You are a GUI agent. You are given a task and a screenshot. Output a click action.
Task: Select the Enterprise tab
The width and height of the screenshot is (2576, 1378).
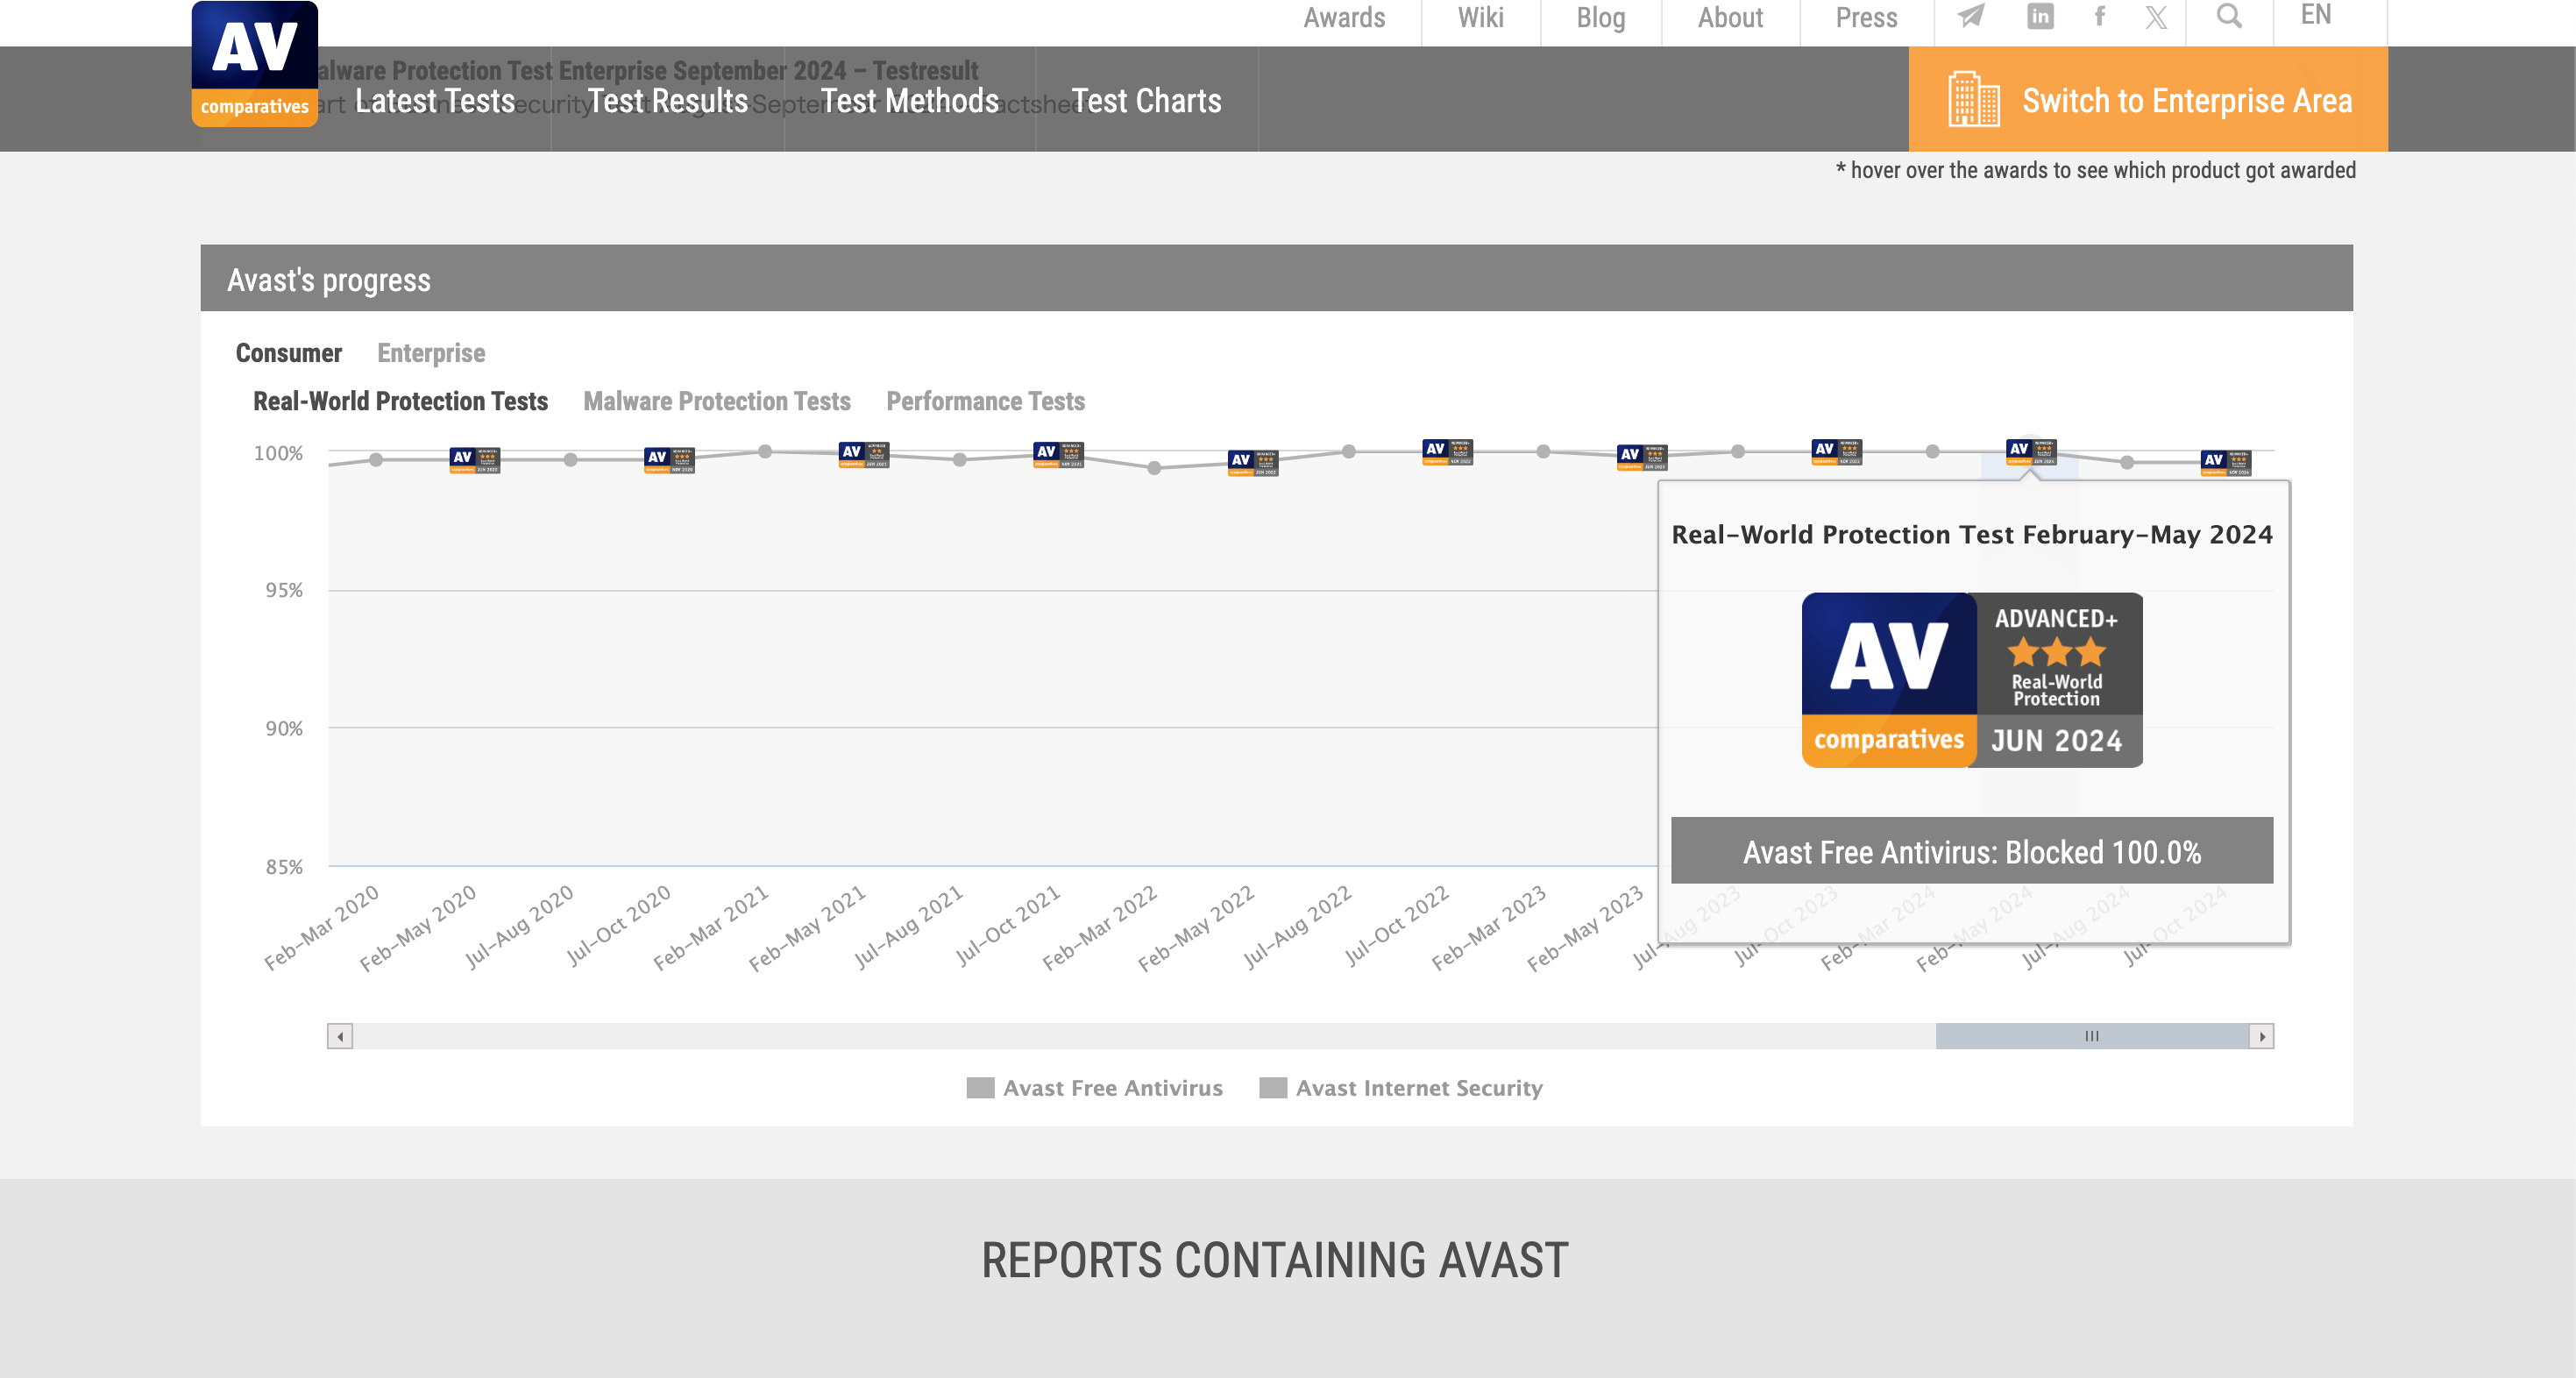[431, 353]
